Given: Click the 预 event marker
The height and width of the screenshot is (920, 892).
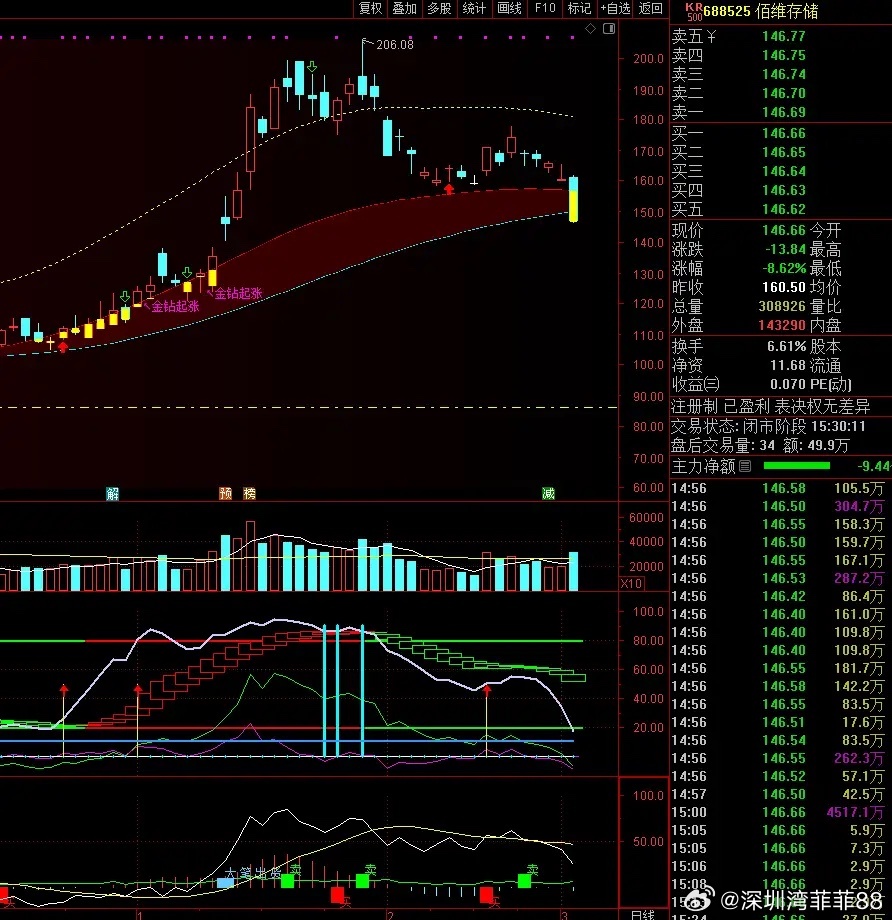Looking at the screenshot, I should click(225, 493).
